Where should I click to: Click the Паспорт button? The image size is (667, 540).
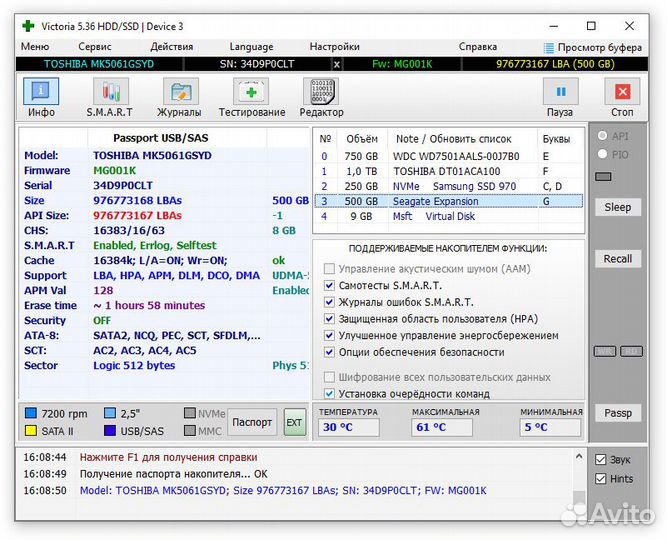pyautogui.click(x=252, y=422)
